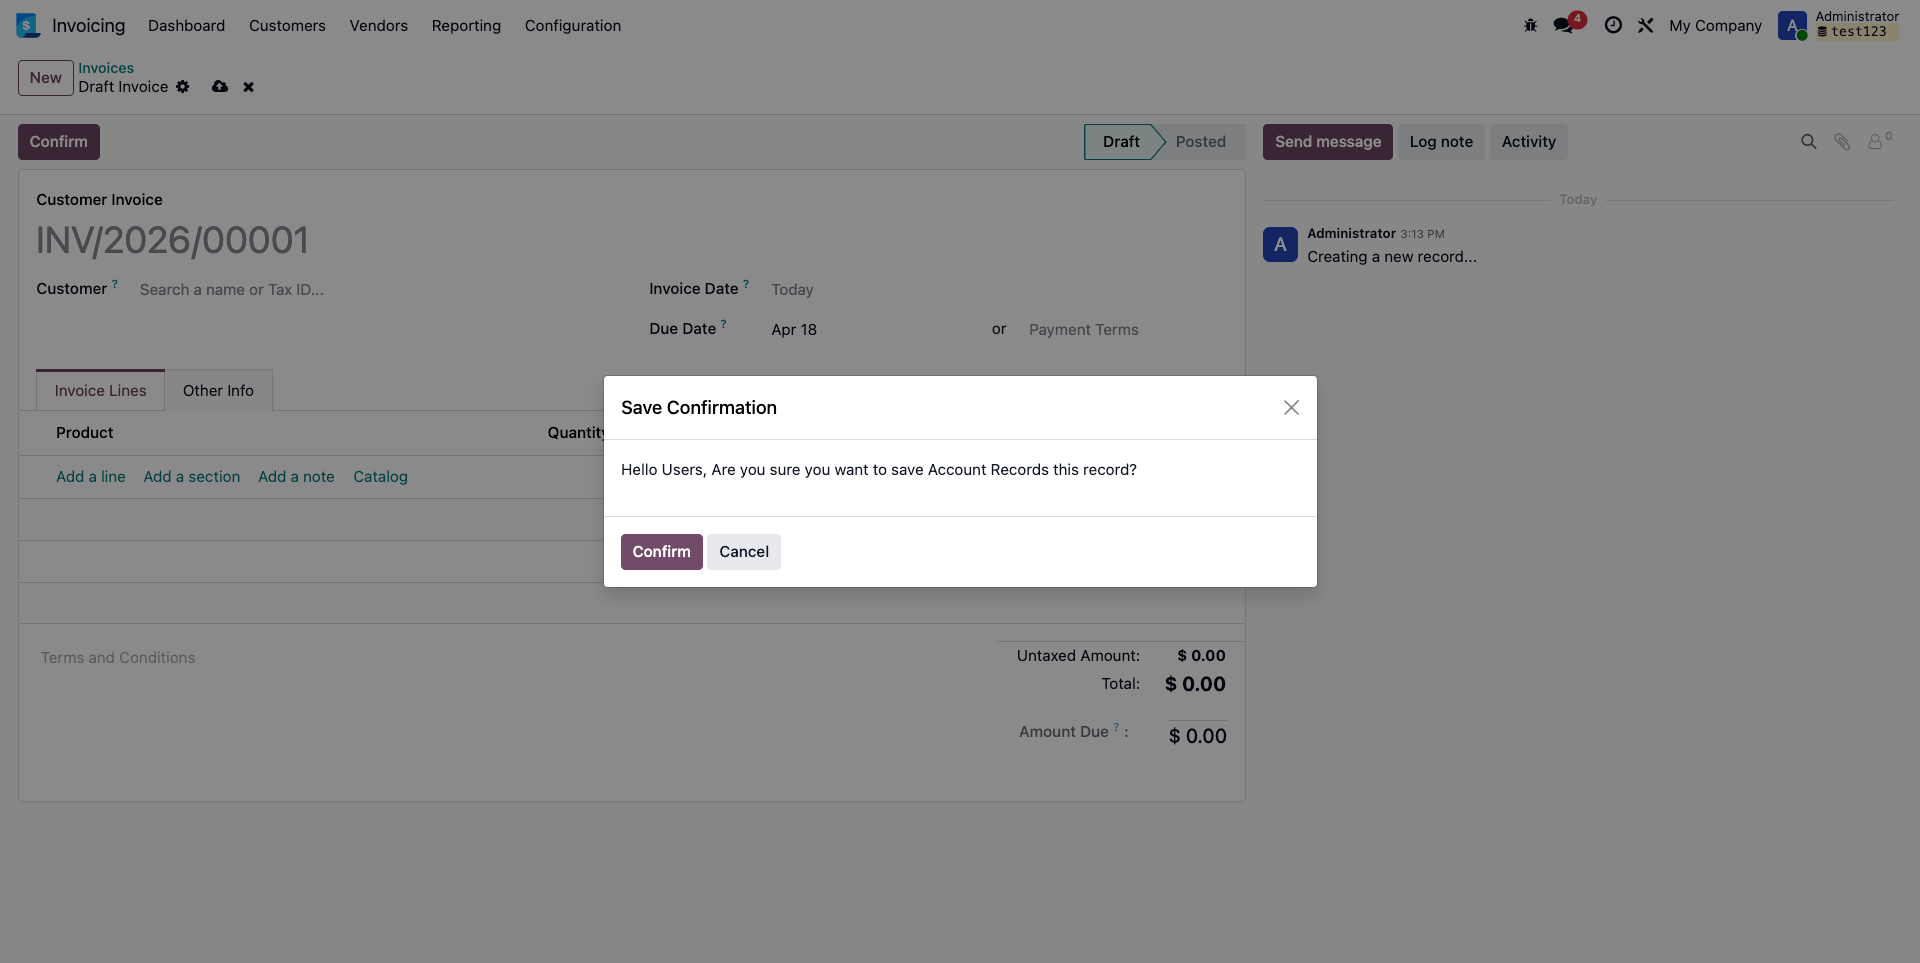Open the conversations messages icon
1920x963 pixels.
tap(1566, 25)
